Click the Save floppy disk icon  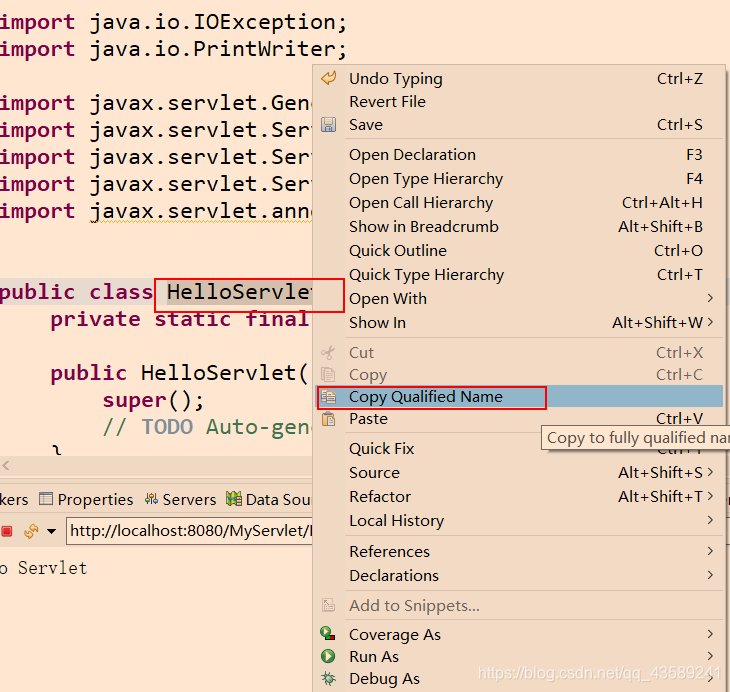coord(328,125)
